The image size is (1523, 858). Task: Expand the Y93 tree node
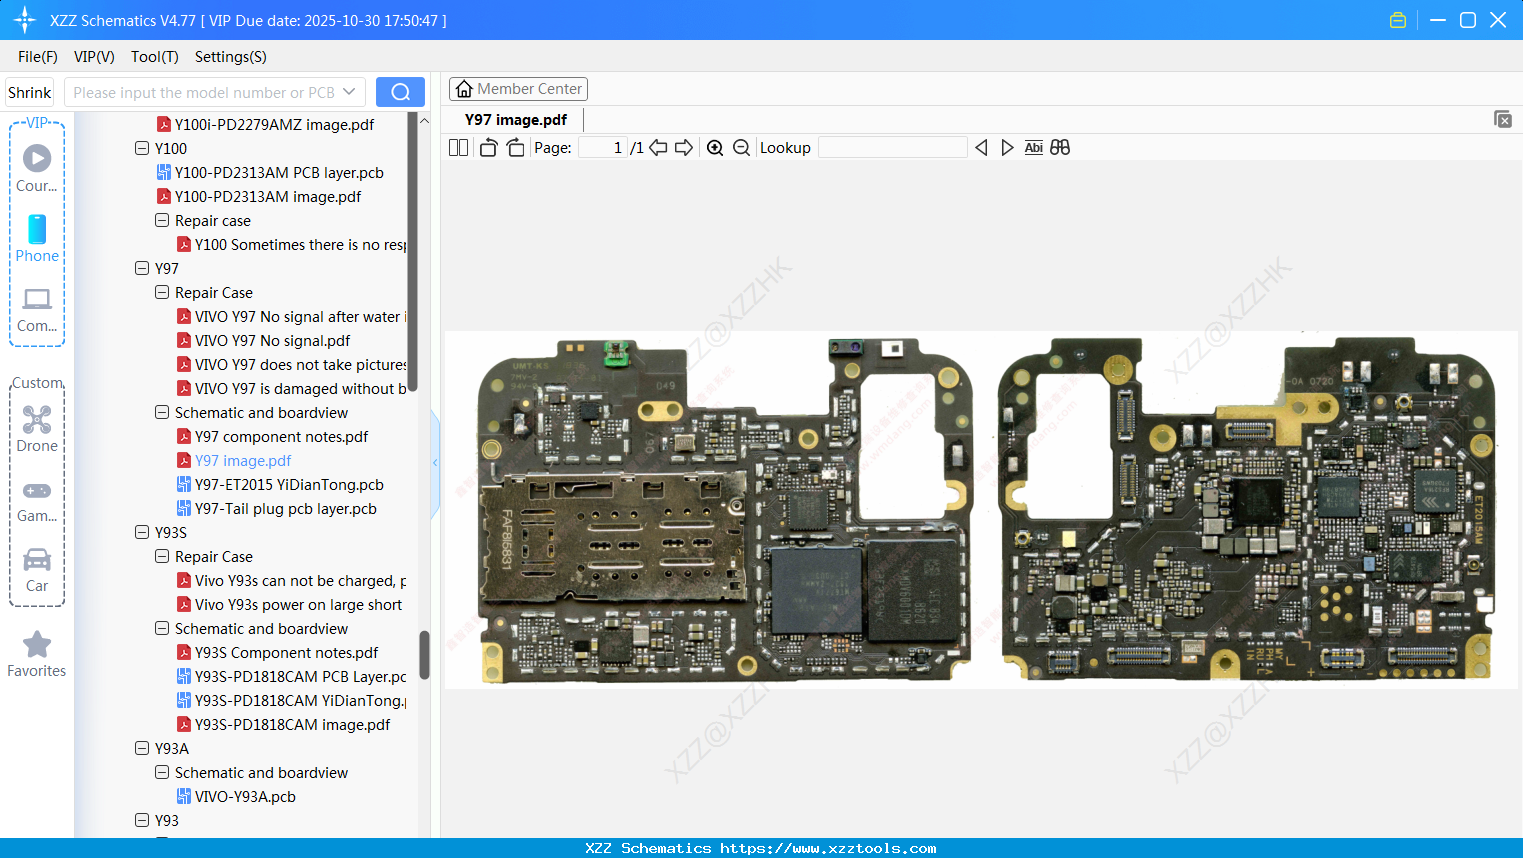click(x=142, y=820)
